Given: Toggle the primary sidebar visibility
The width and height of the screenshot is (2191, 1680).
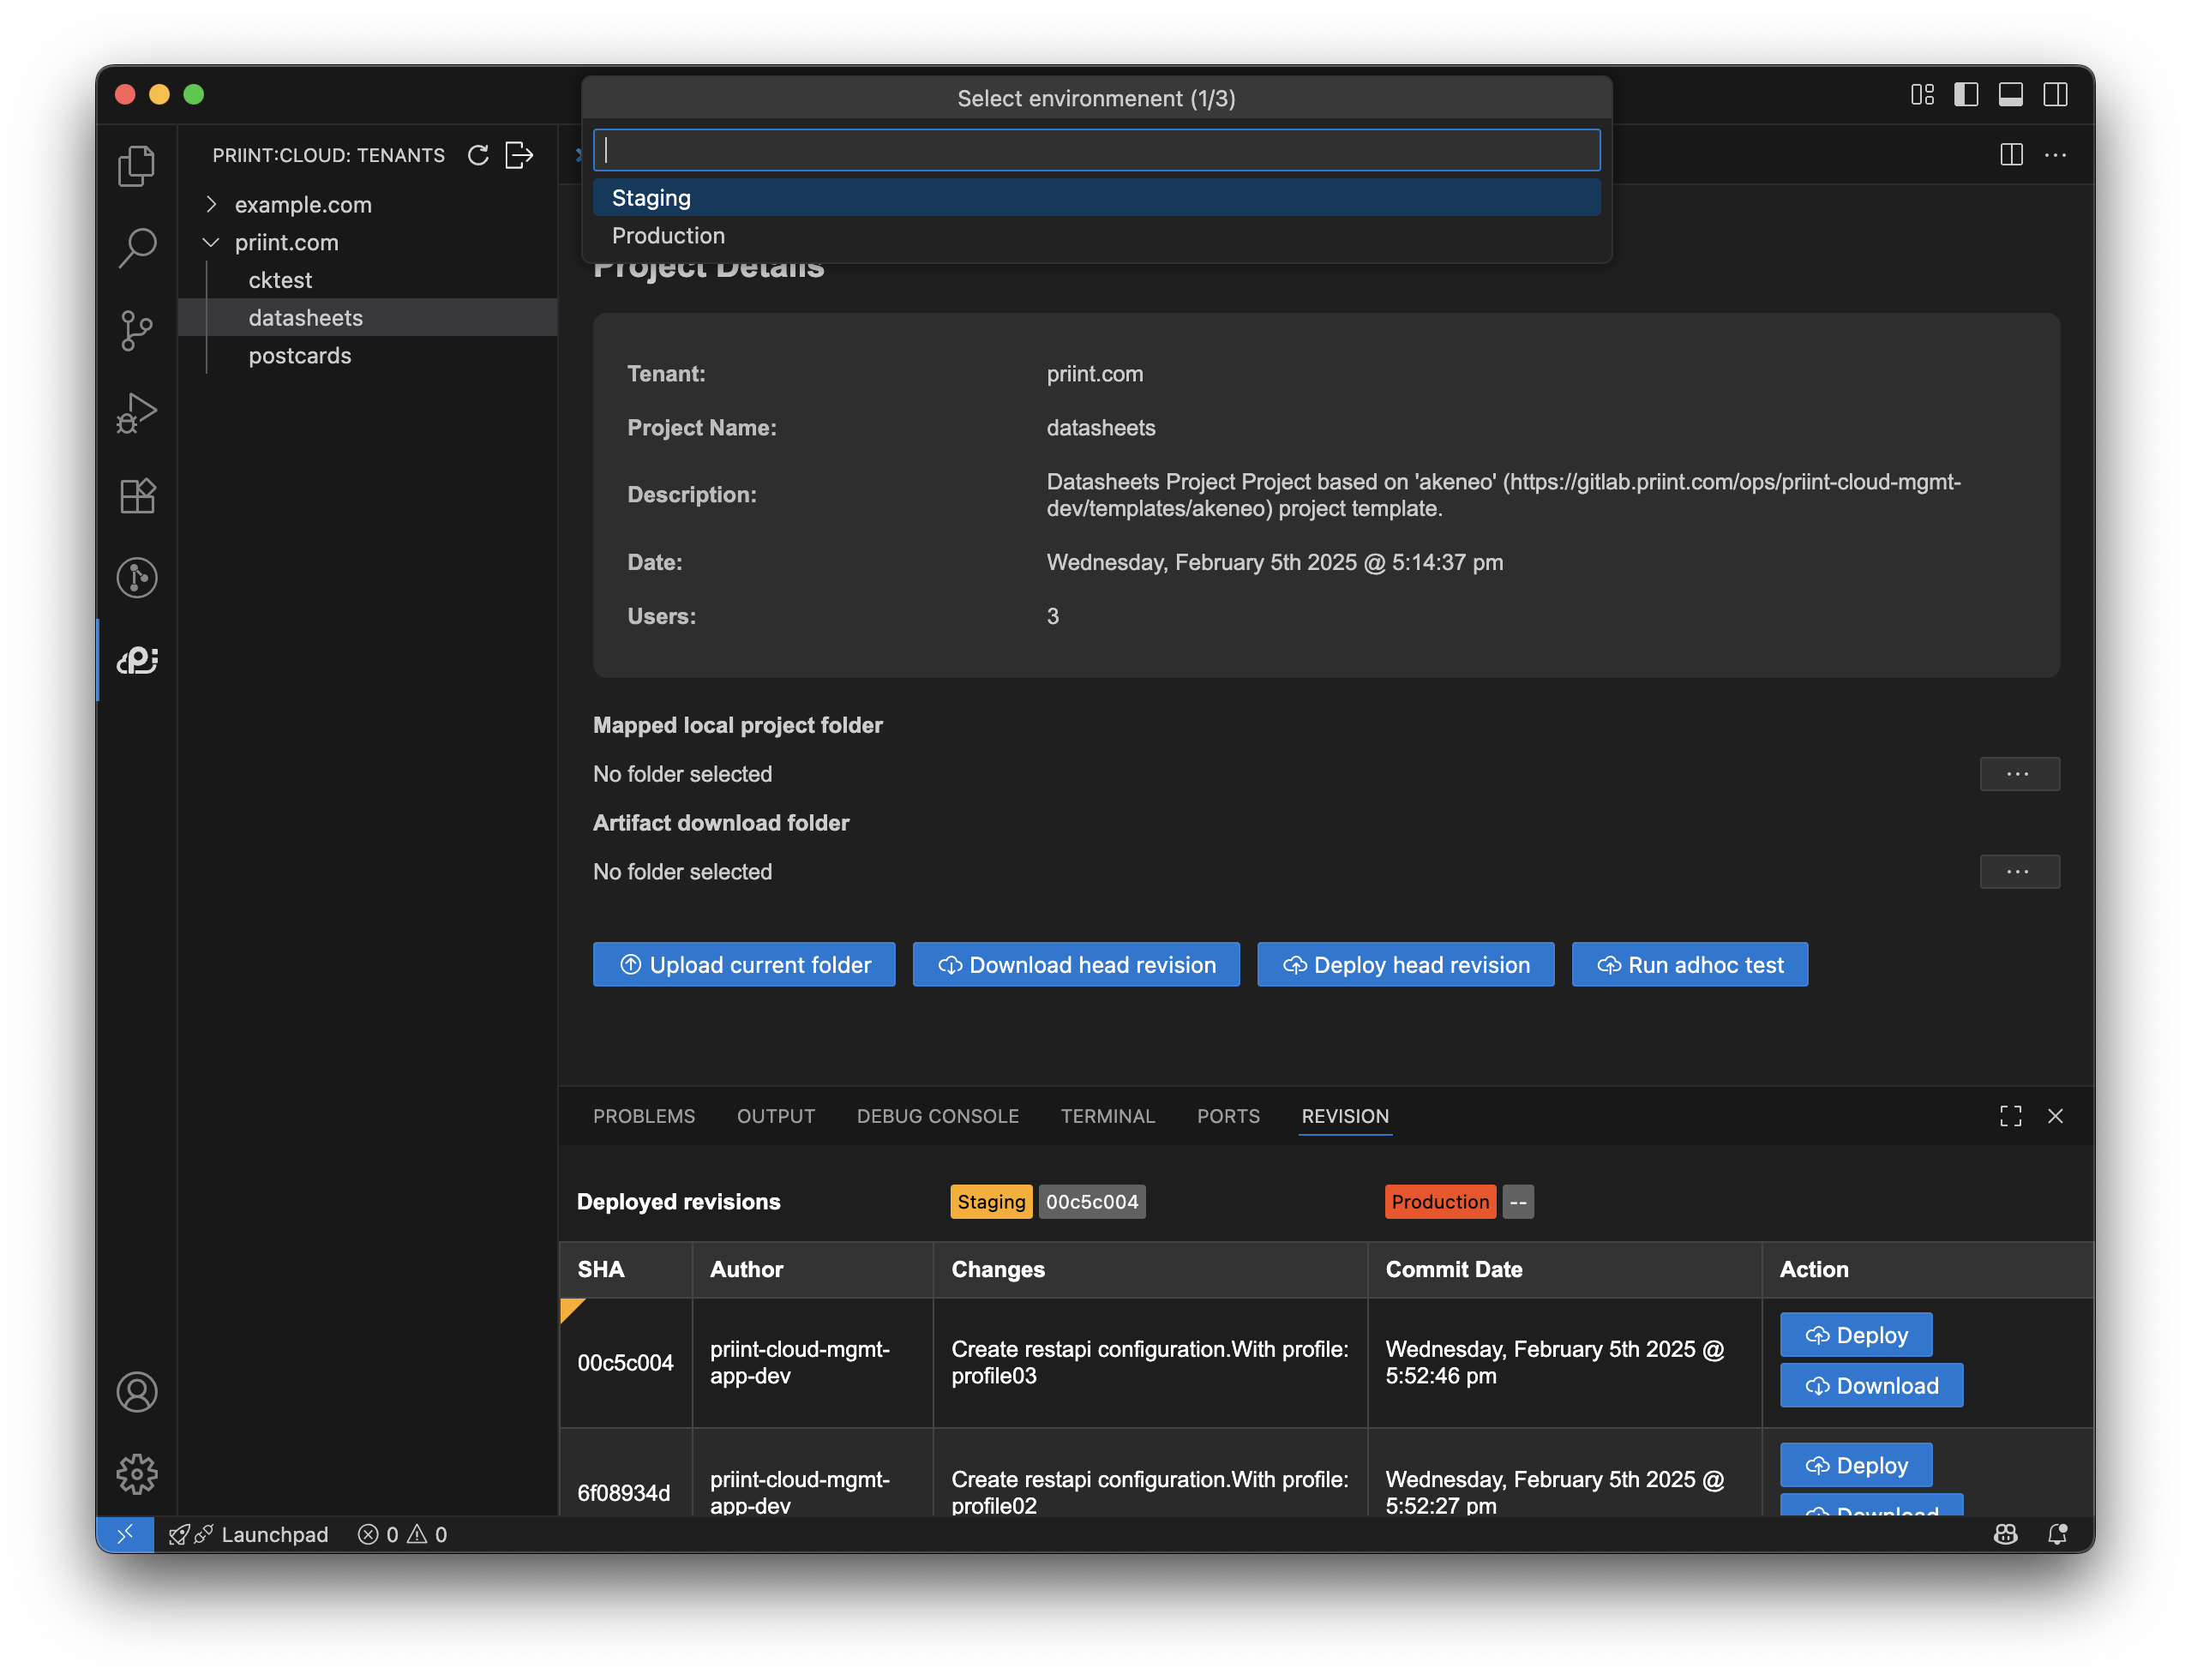Looking at the screenshot, I should [1966, 94].
